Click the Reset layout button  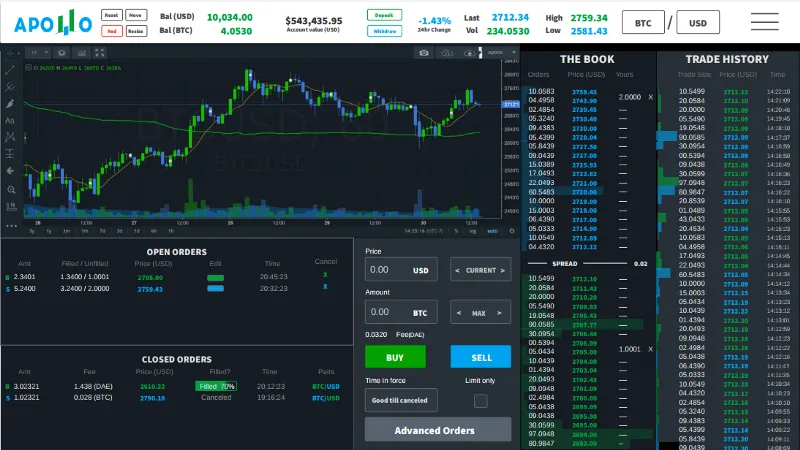pyautogui.click(x=112, y=15)
